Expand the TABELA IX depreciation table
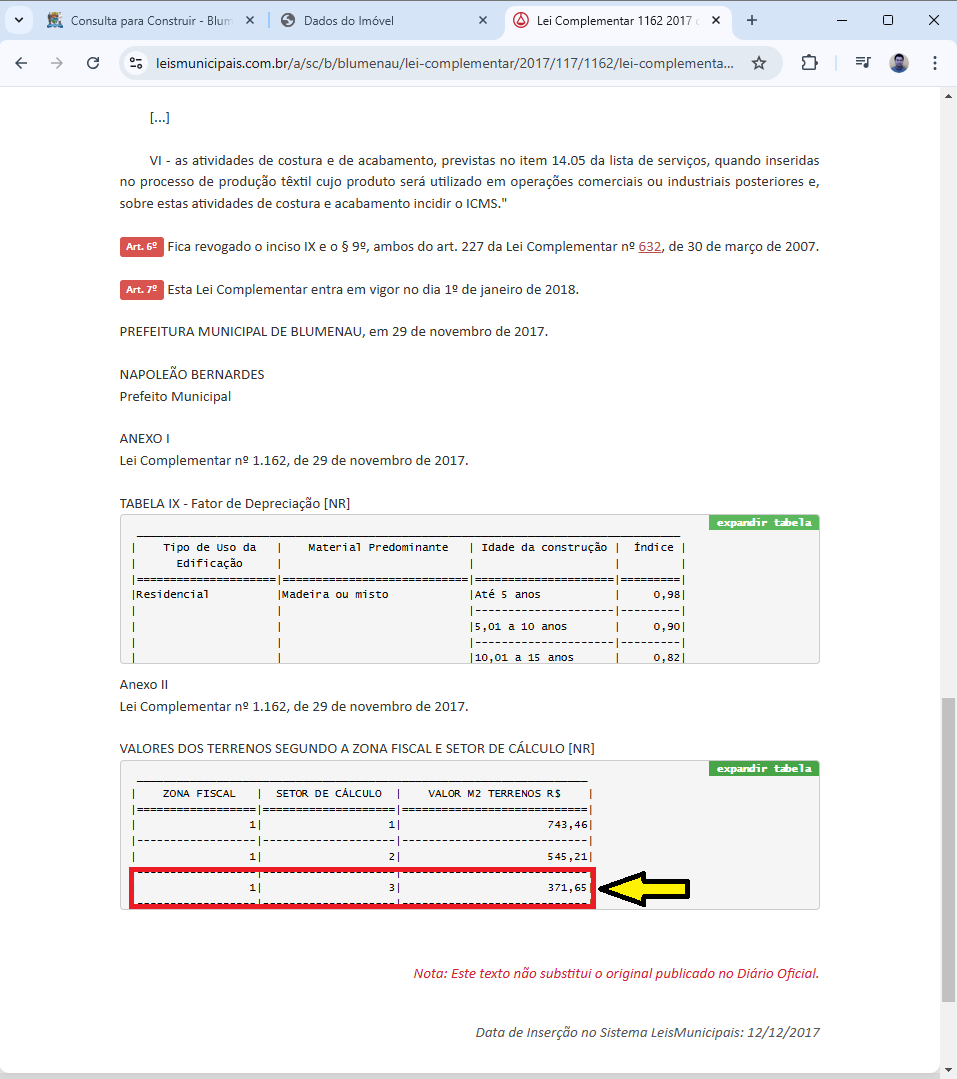 pos(763,521)
